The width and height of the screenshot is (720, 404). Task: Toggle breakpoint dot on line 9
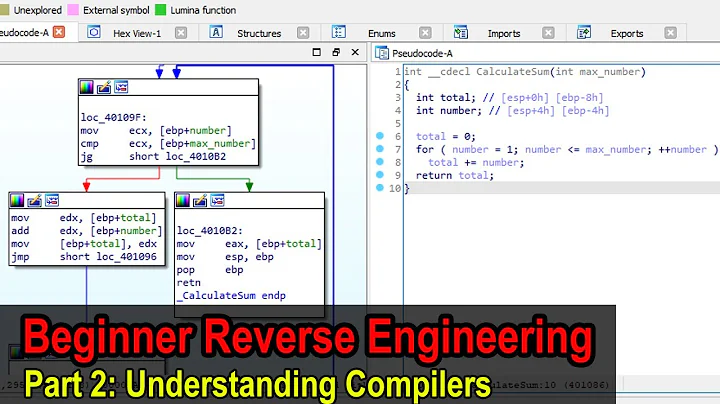[380, 174]
